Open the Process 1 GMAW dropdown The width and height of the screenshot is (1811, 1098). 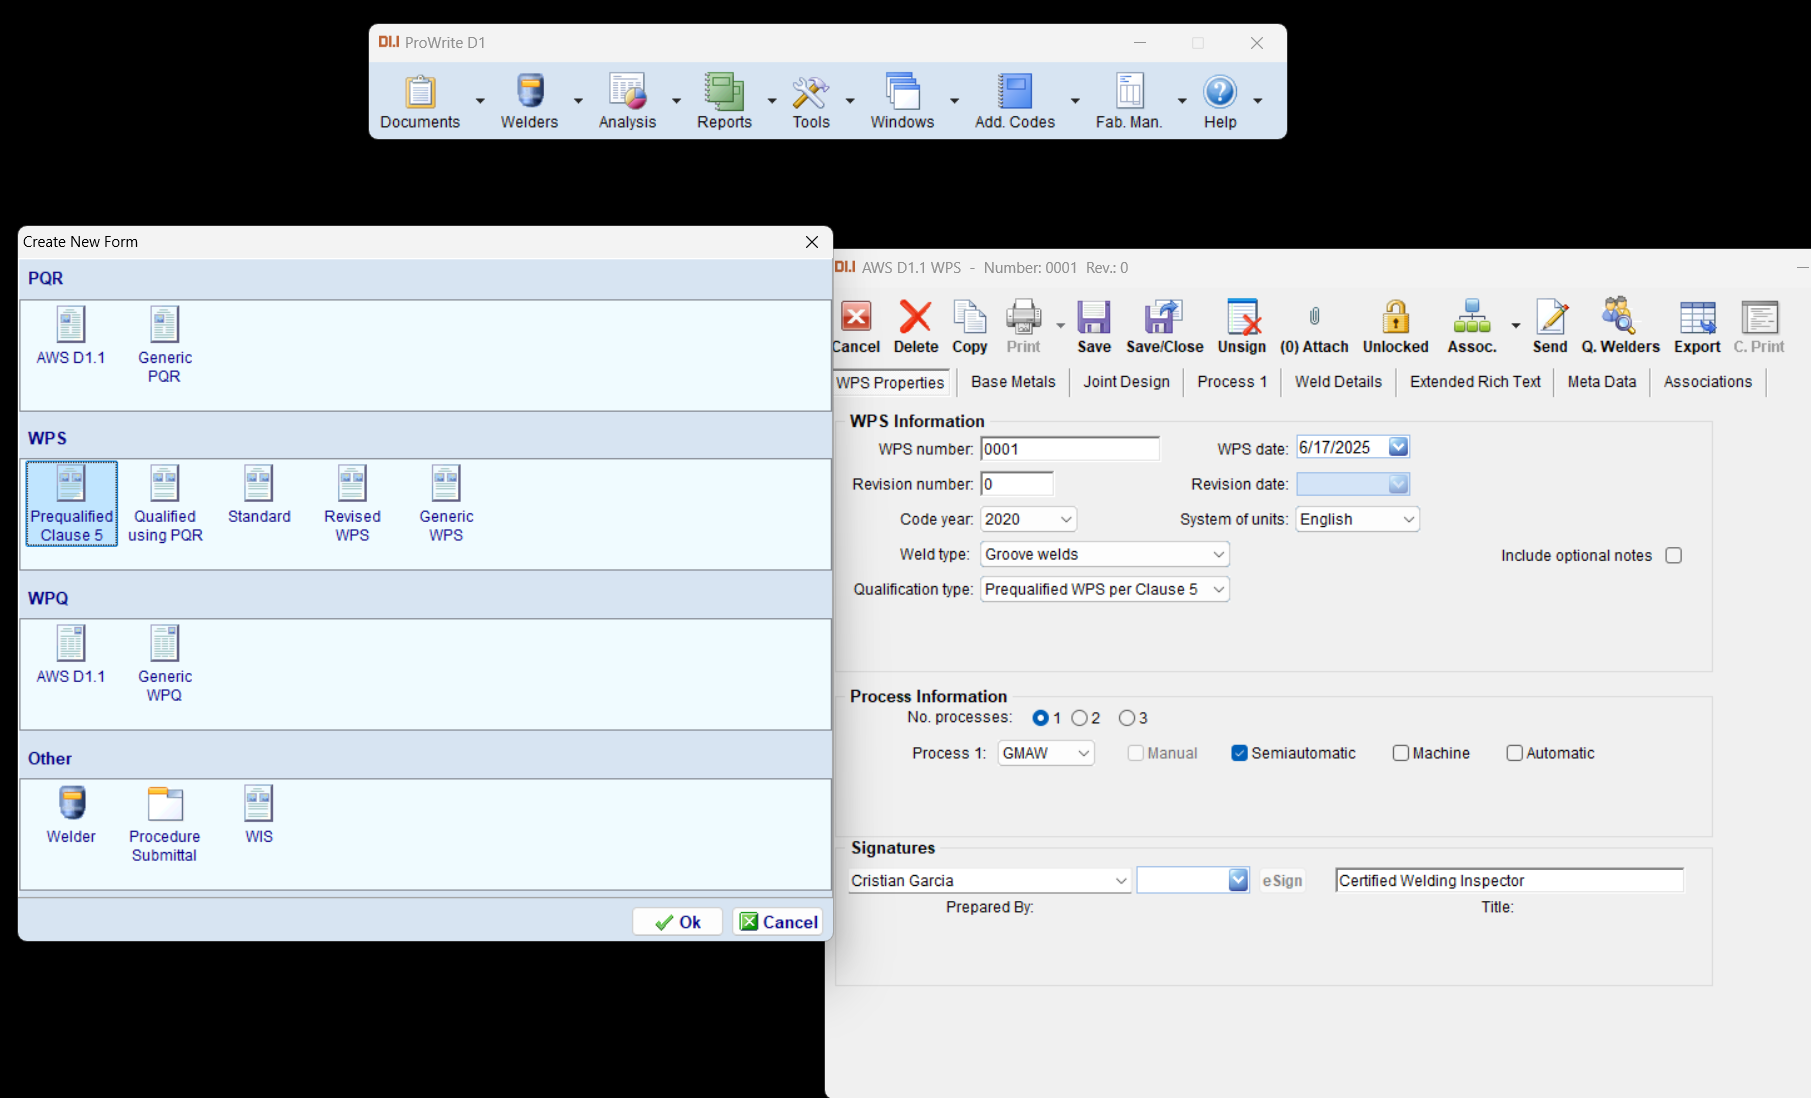pos(1084,753)
